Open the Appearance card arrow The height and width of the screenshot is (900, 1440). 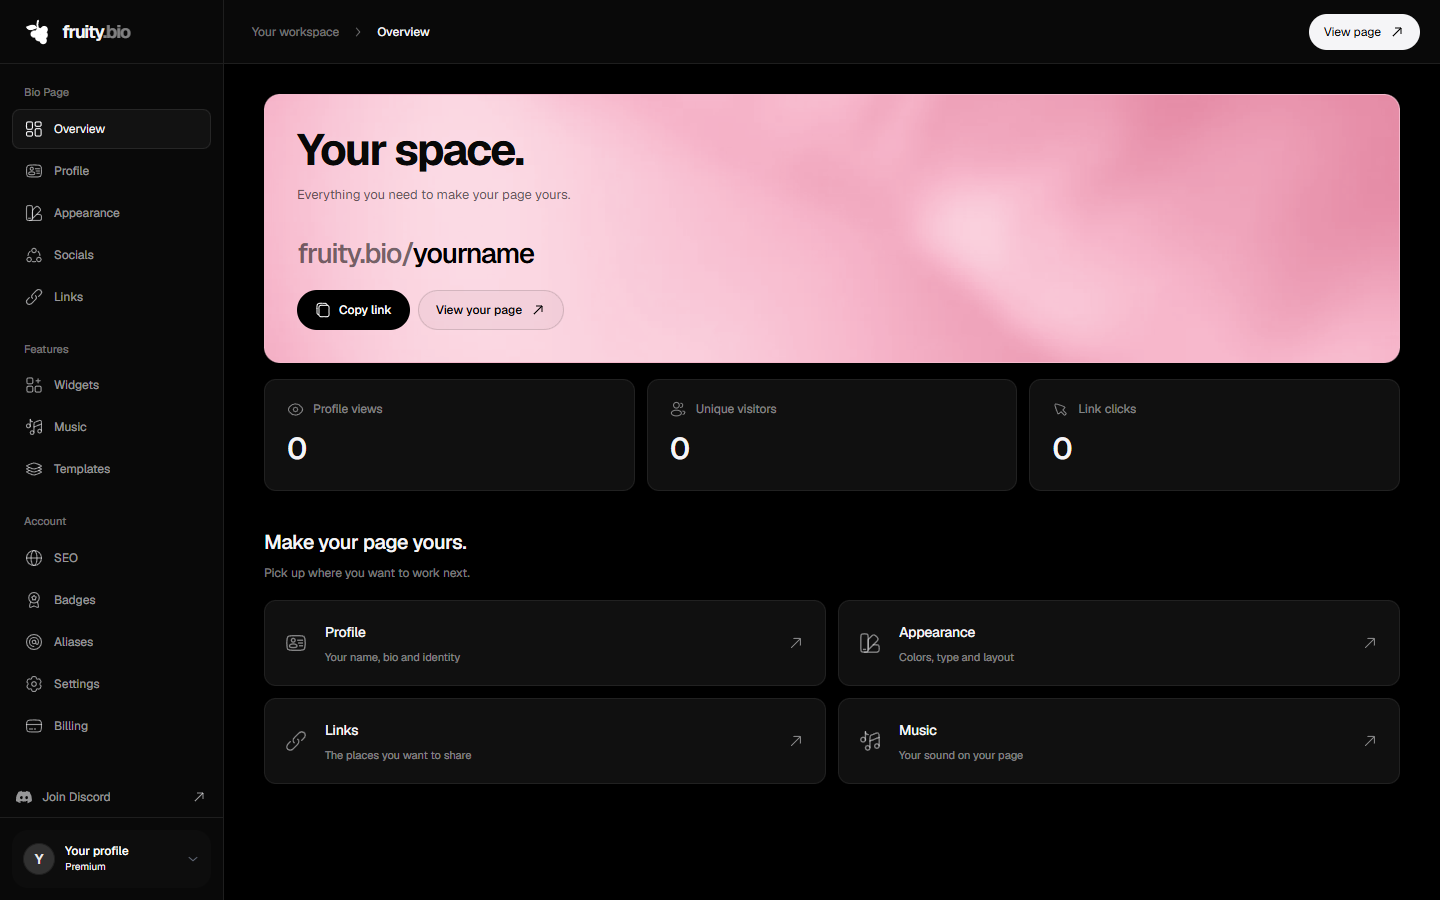coord(1370,643)
